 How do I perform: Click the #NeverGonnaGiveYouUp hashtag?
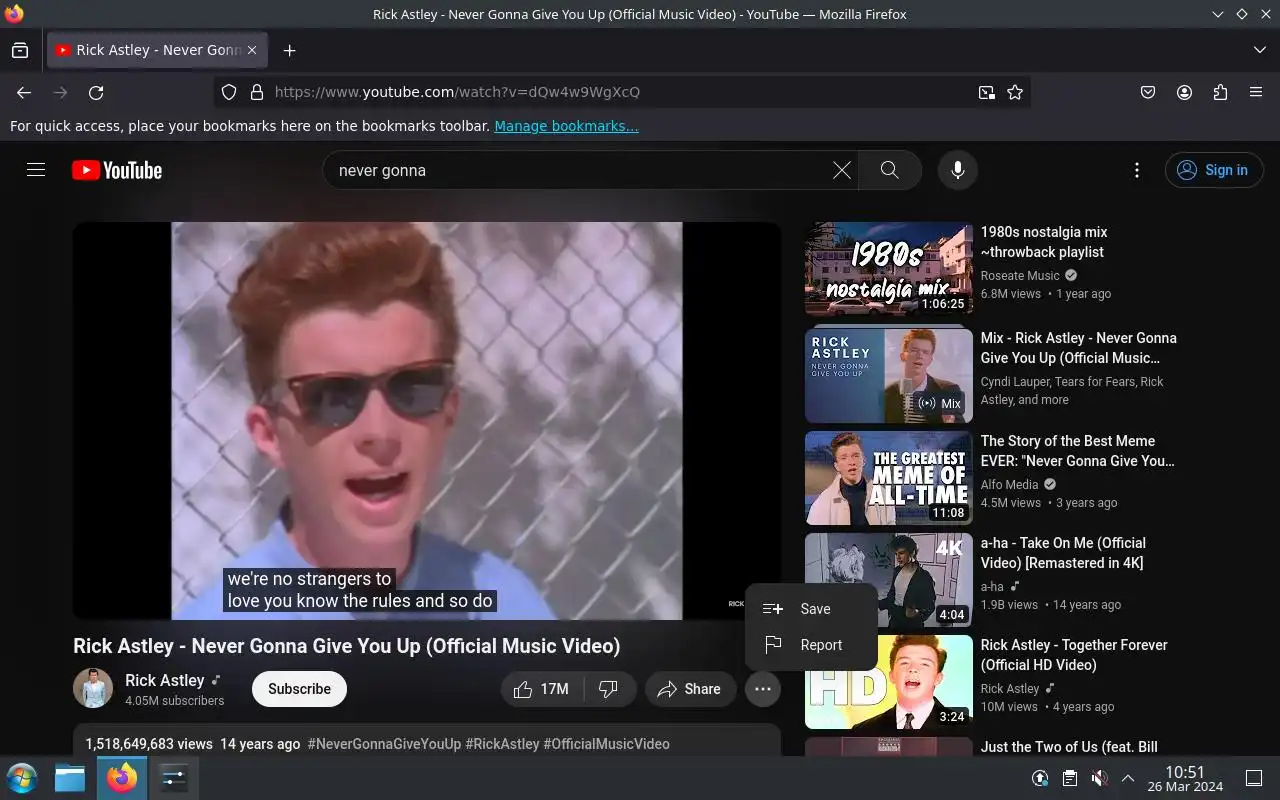coord(384,744)
